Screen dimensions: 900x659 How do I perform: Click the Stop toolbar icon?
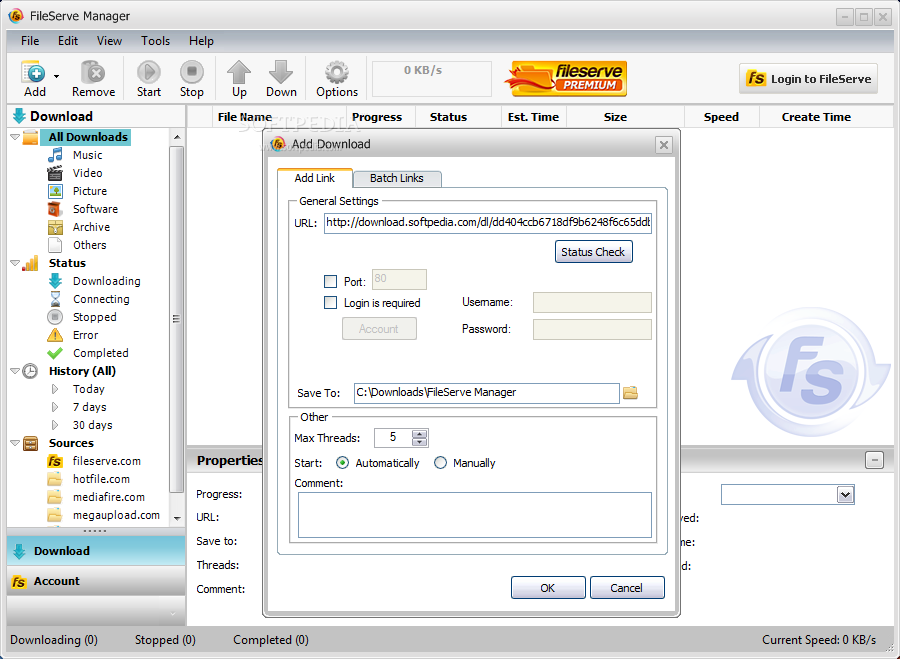click(192, 73)
